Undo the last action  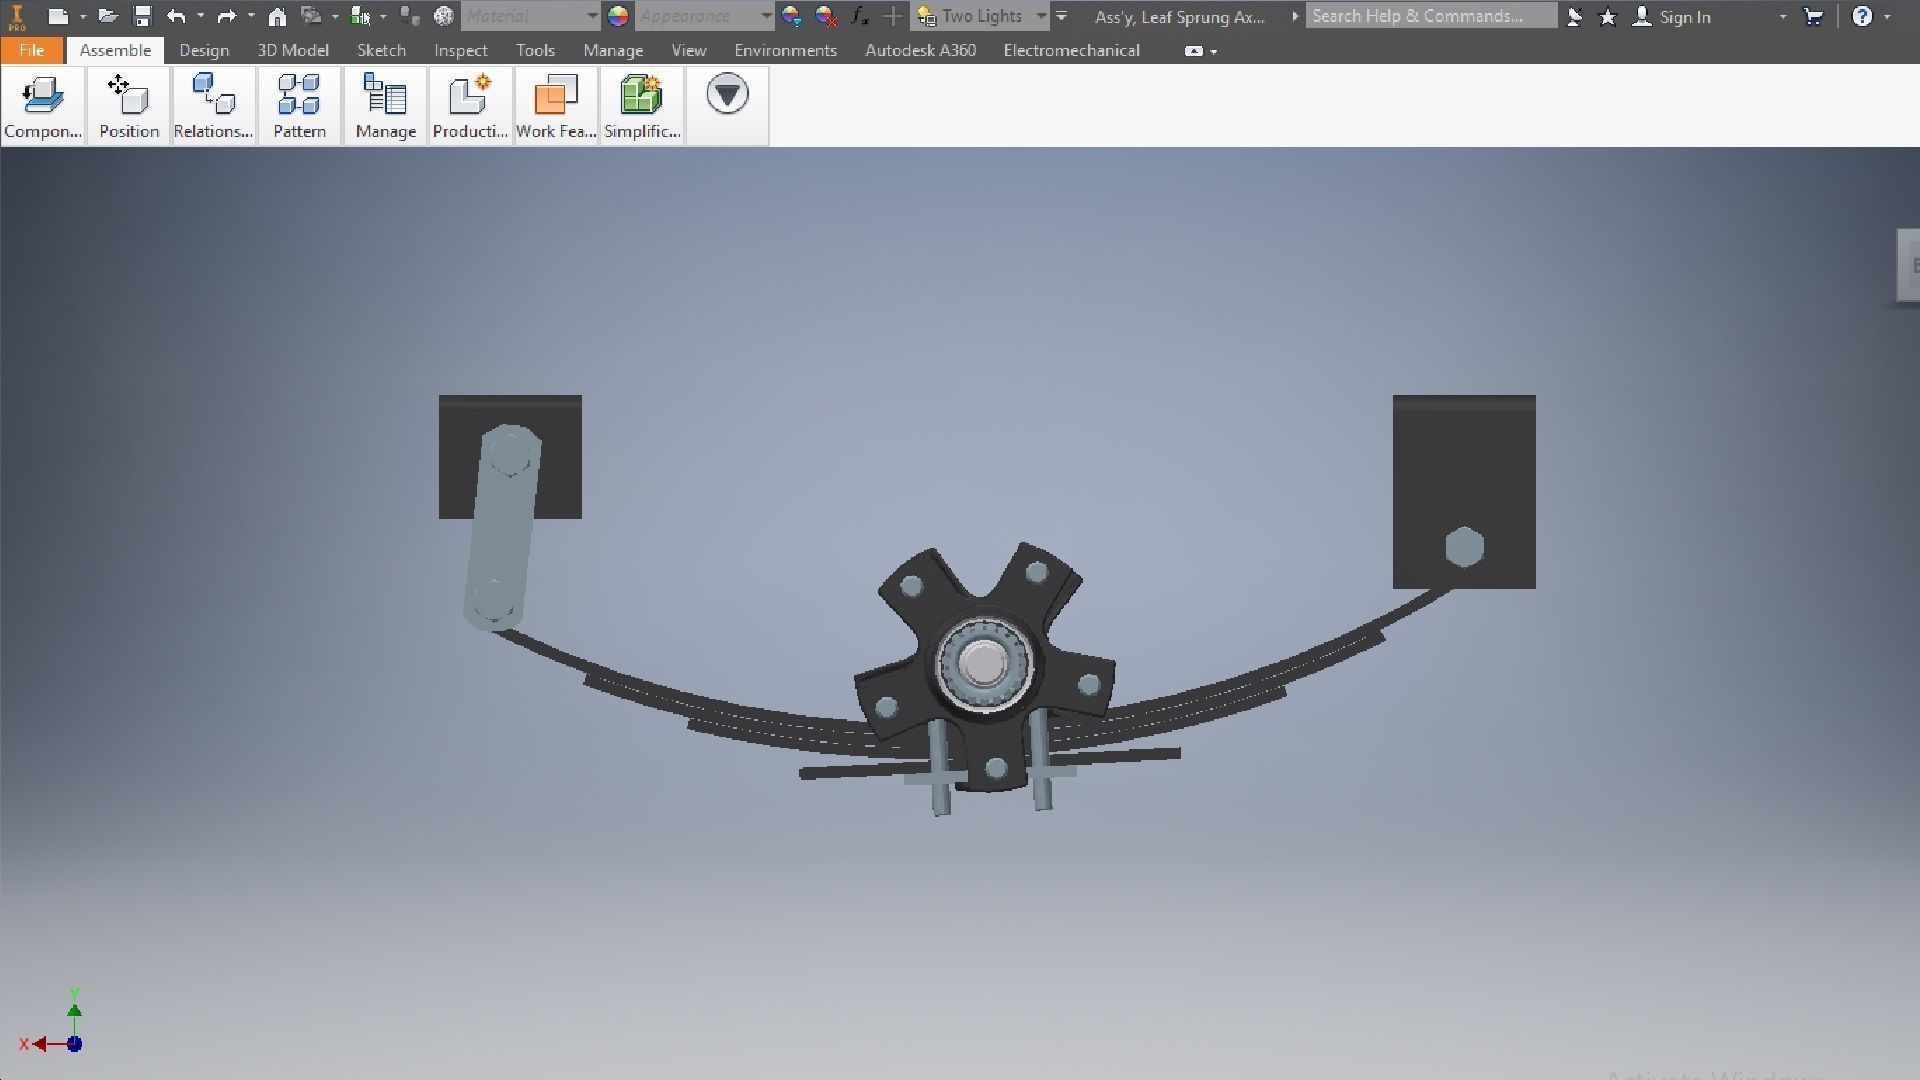pos(177,16)
